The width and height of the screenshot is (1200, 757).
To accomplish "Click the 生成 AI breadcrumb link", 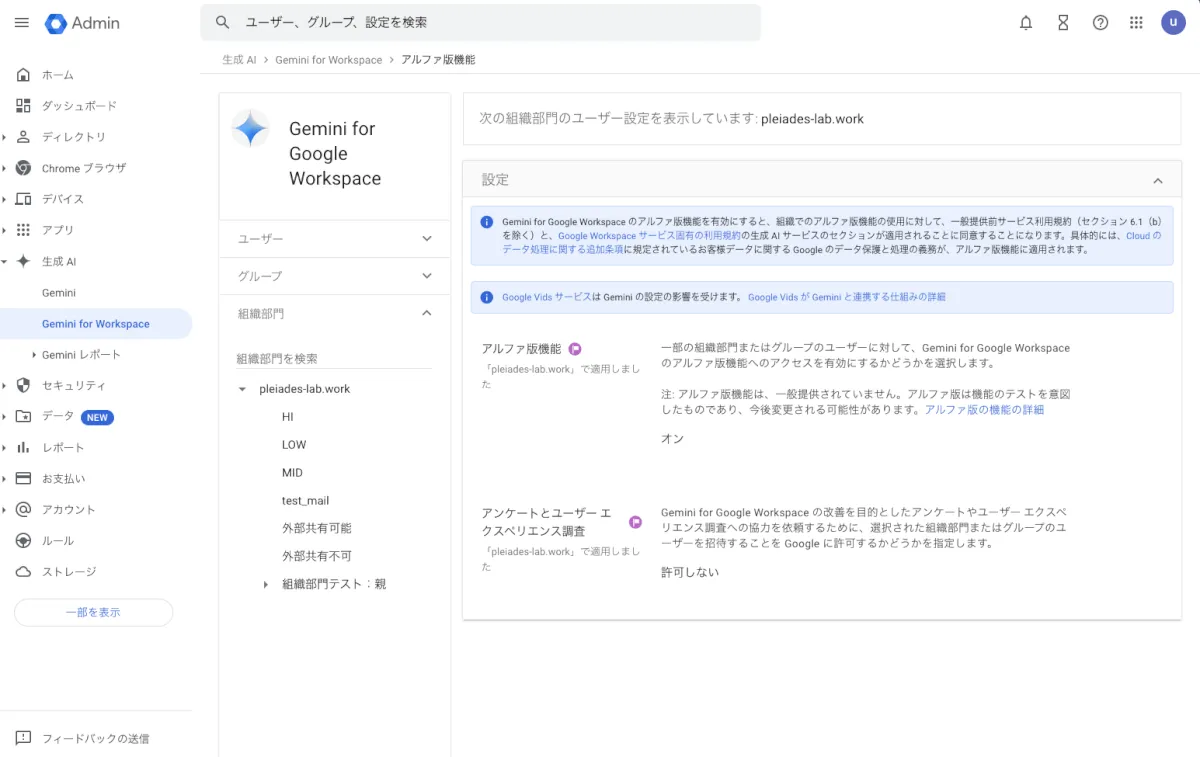I will pyautogui.click(x=239, y=60).
